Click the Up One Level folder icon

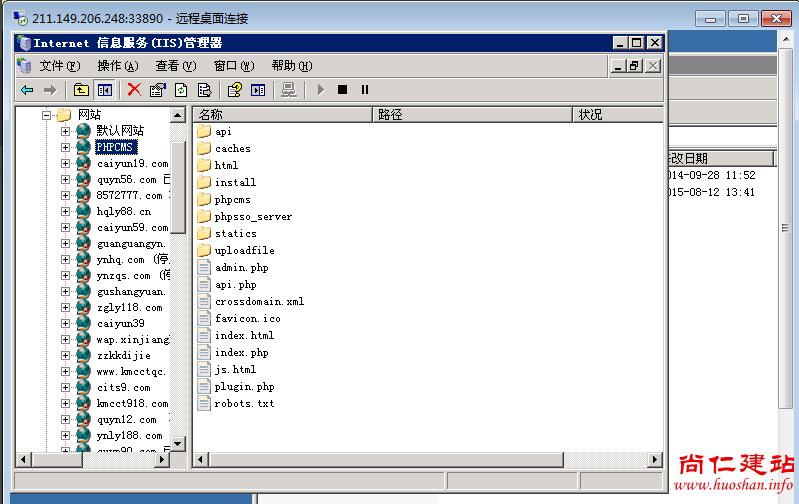[81, 90]
